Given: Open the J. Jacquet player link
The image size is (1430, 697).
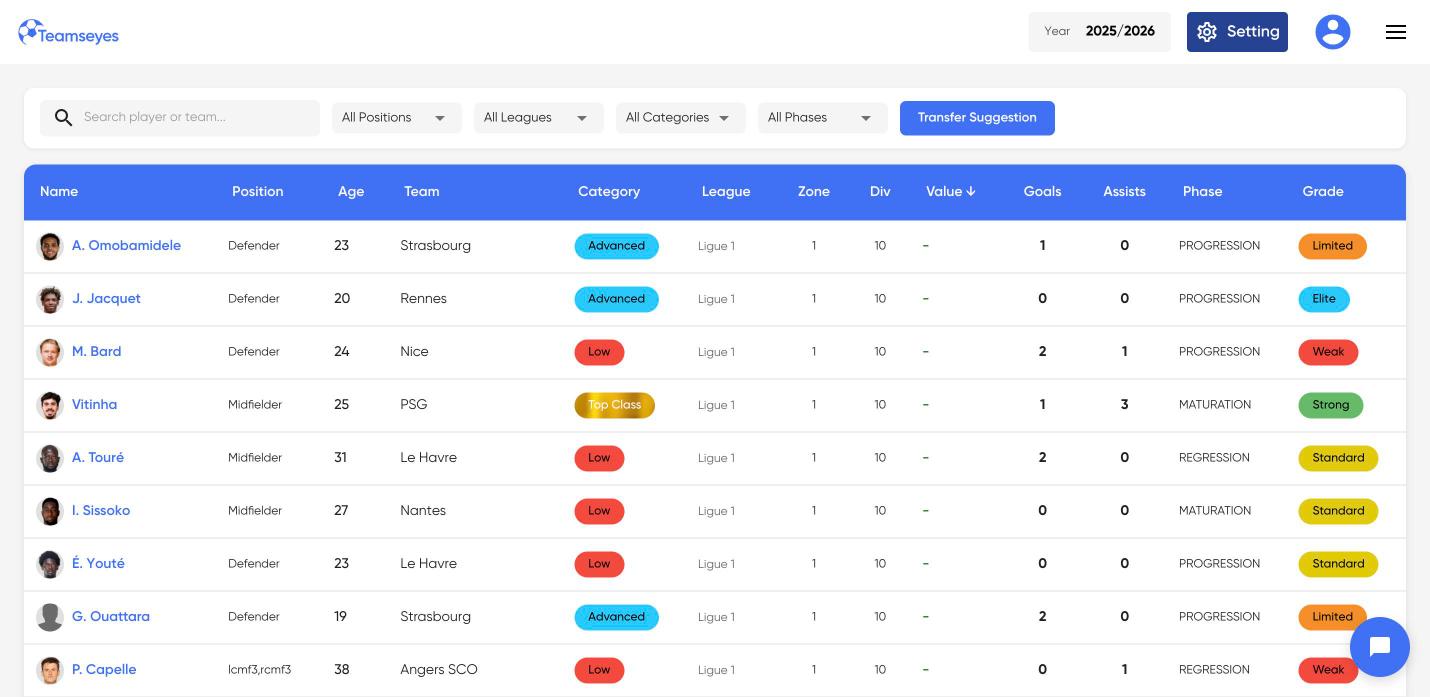Looking at the screenshot, I should [x=106, y=299].
